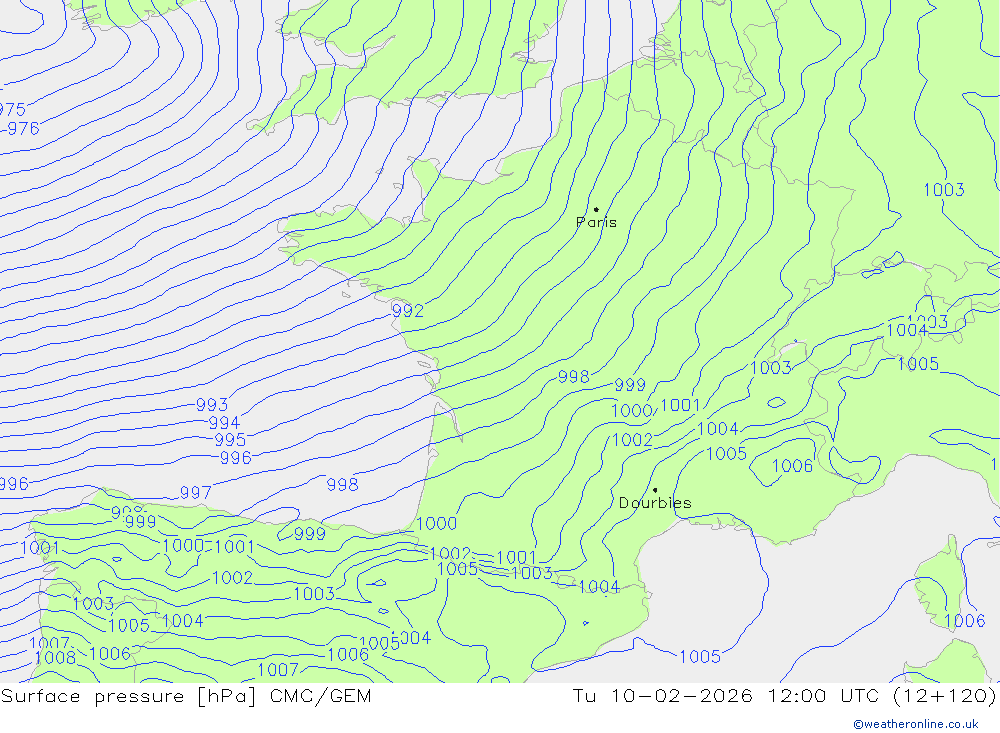The width and height of the screenshot is (1000, 733).
Task: Click the 997 isobar pressure label
Action: (195, 492)
